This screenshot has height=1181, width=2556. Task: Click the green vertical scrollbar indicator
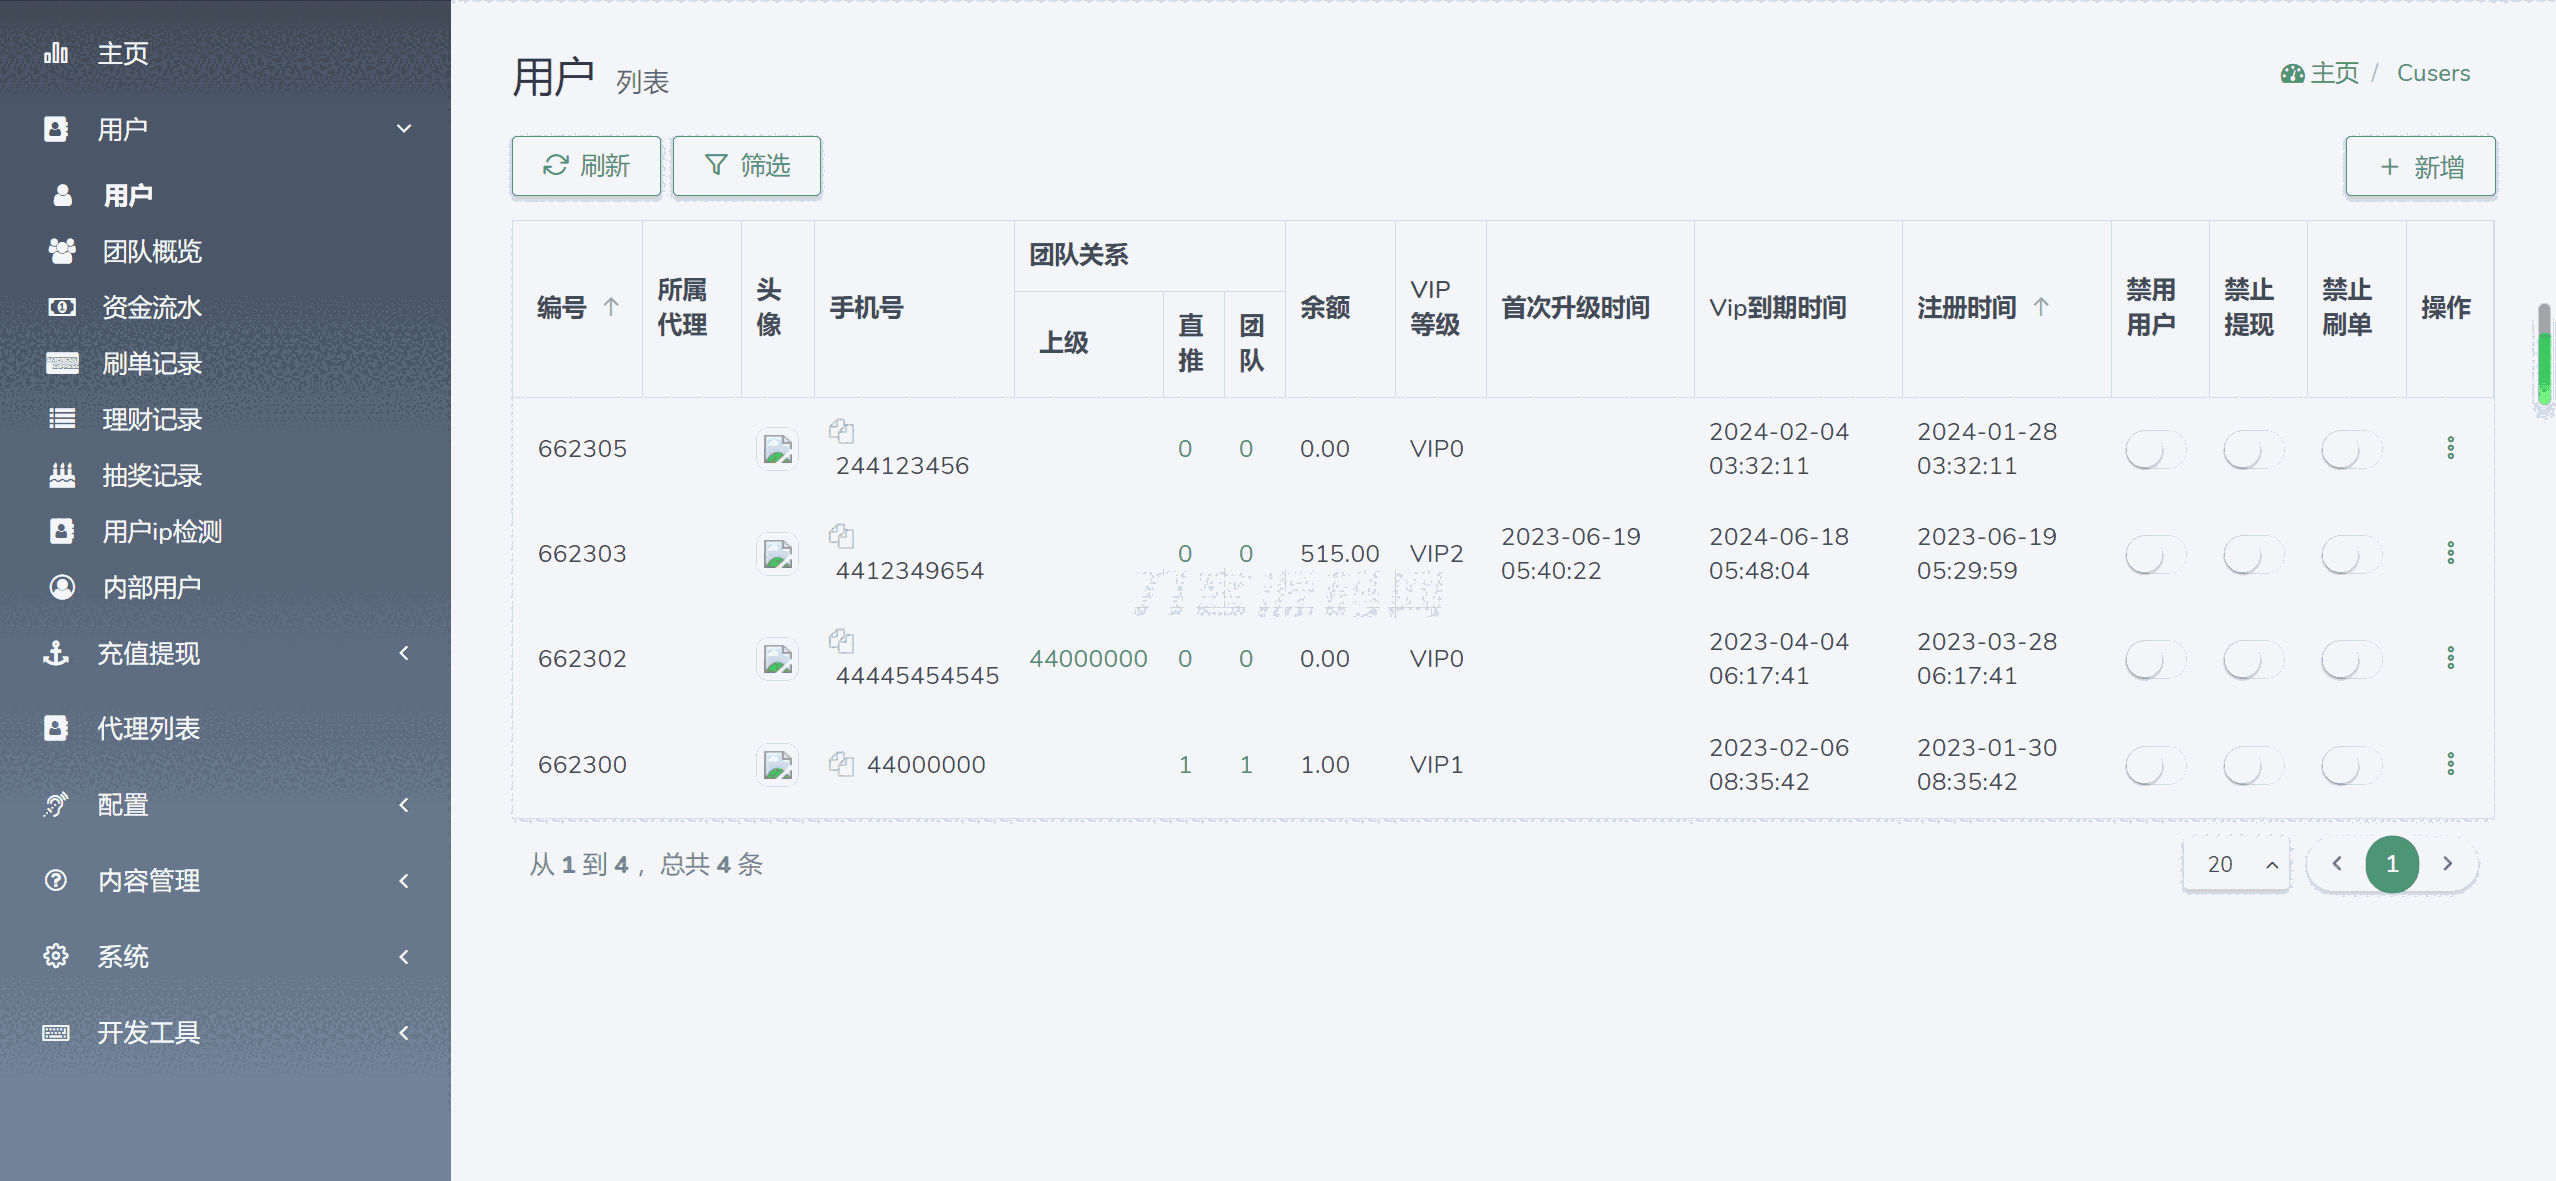tap(2544, 365)
